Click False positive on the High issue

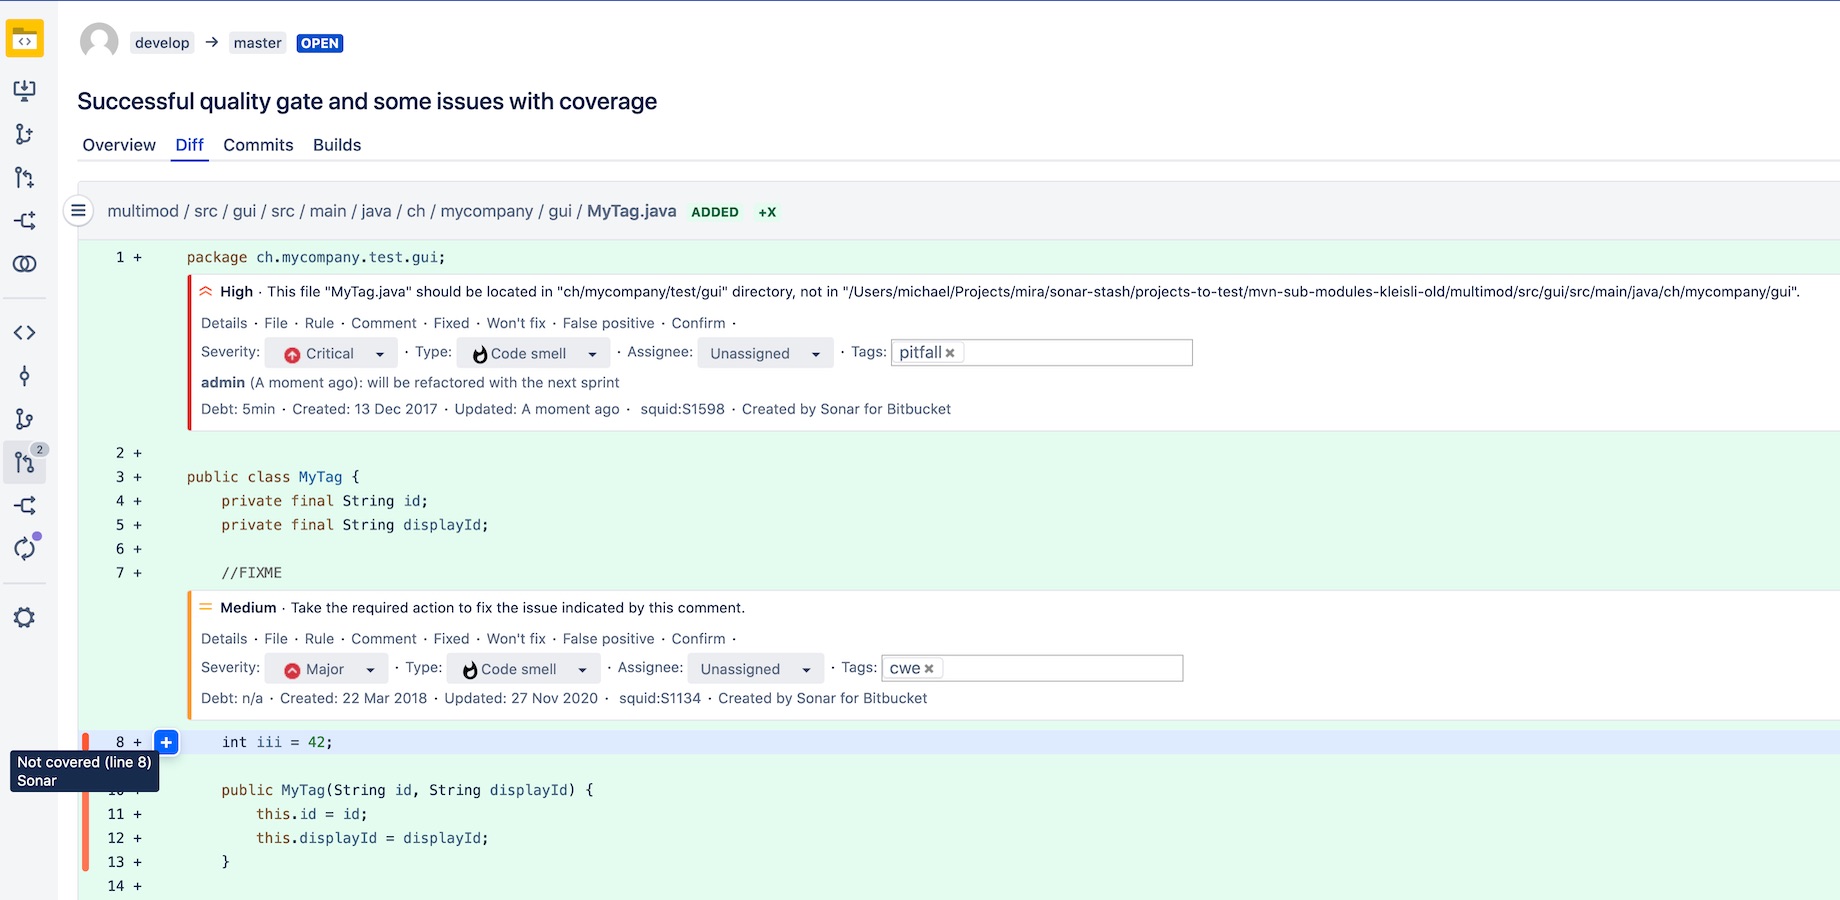(608, 323)
